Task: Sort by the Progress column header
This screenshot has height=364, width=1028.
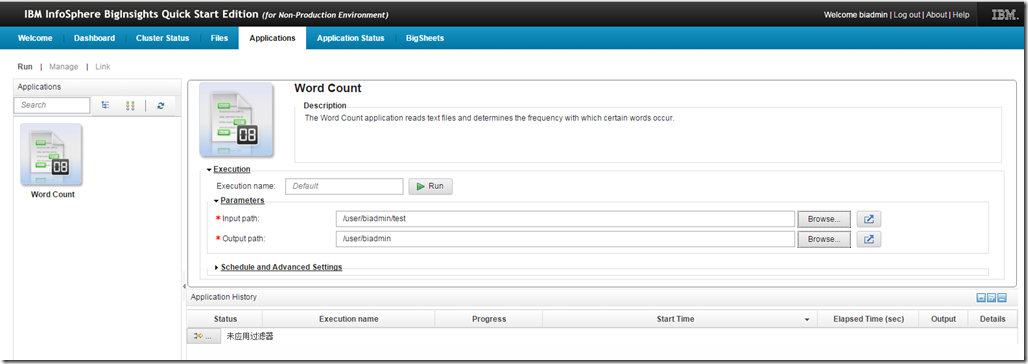Action: click(x=489, y=319)
